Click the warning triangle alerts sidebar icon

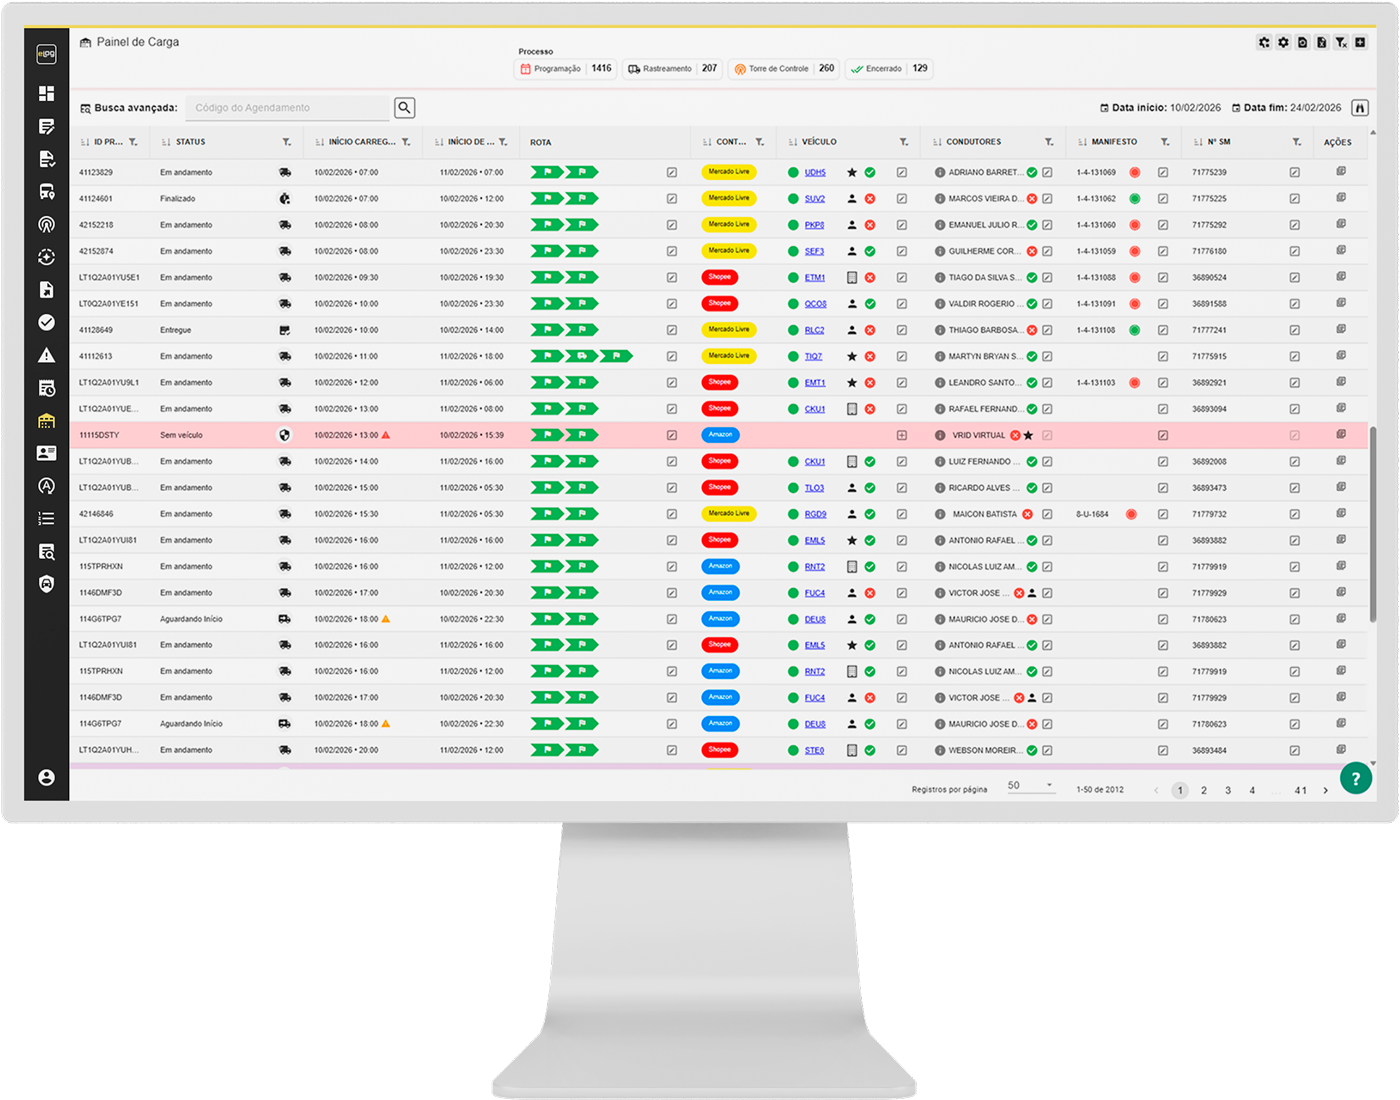tap(46, 355)
